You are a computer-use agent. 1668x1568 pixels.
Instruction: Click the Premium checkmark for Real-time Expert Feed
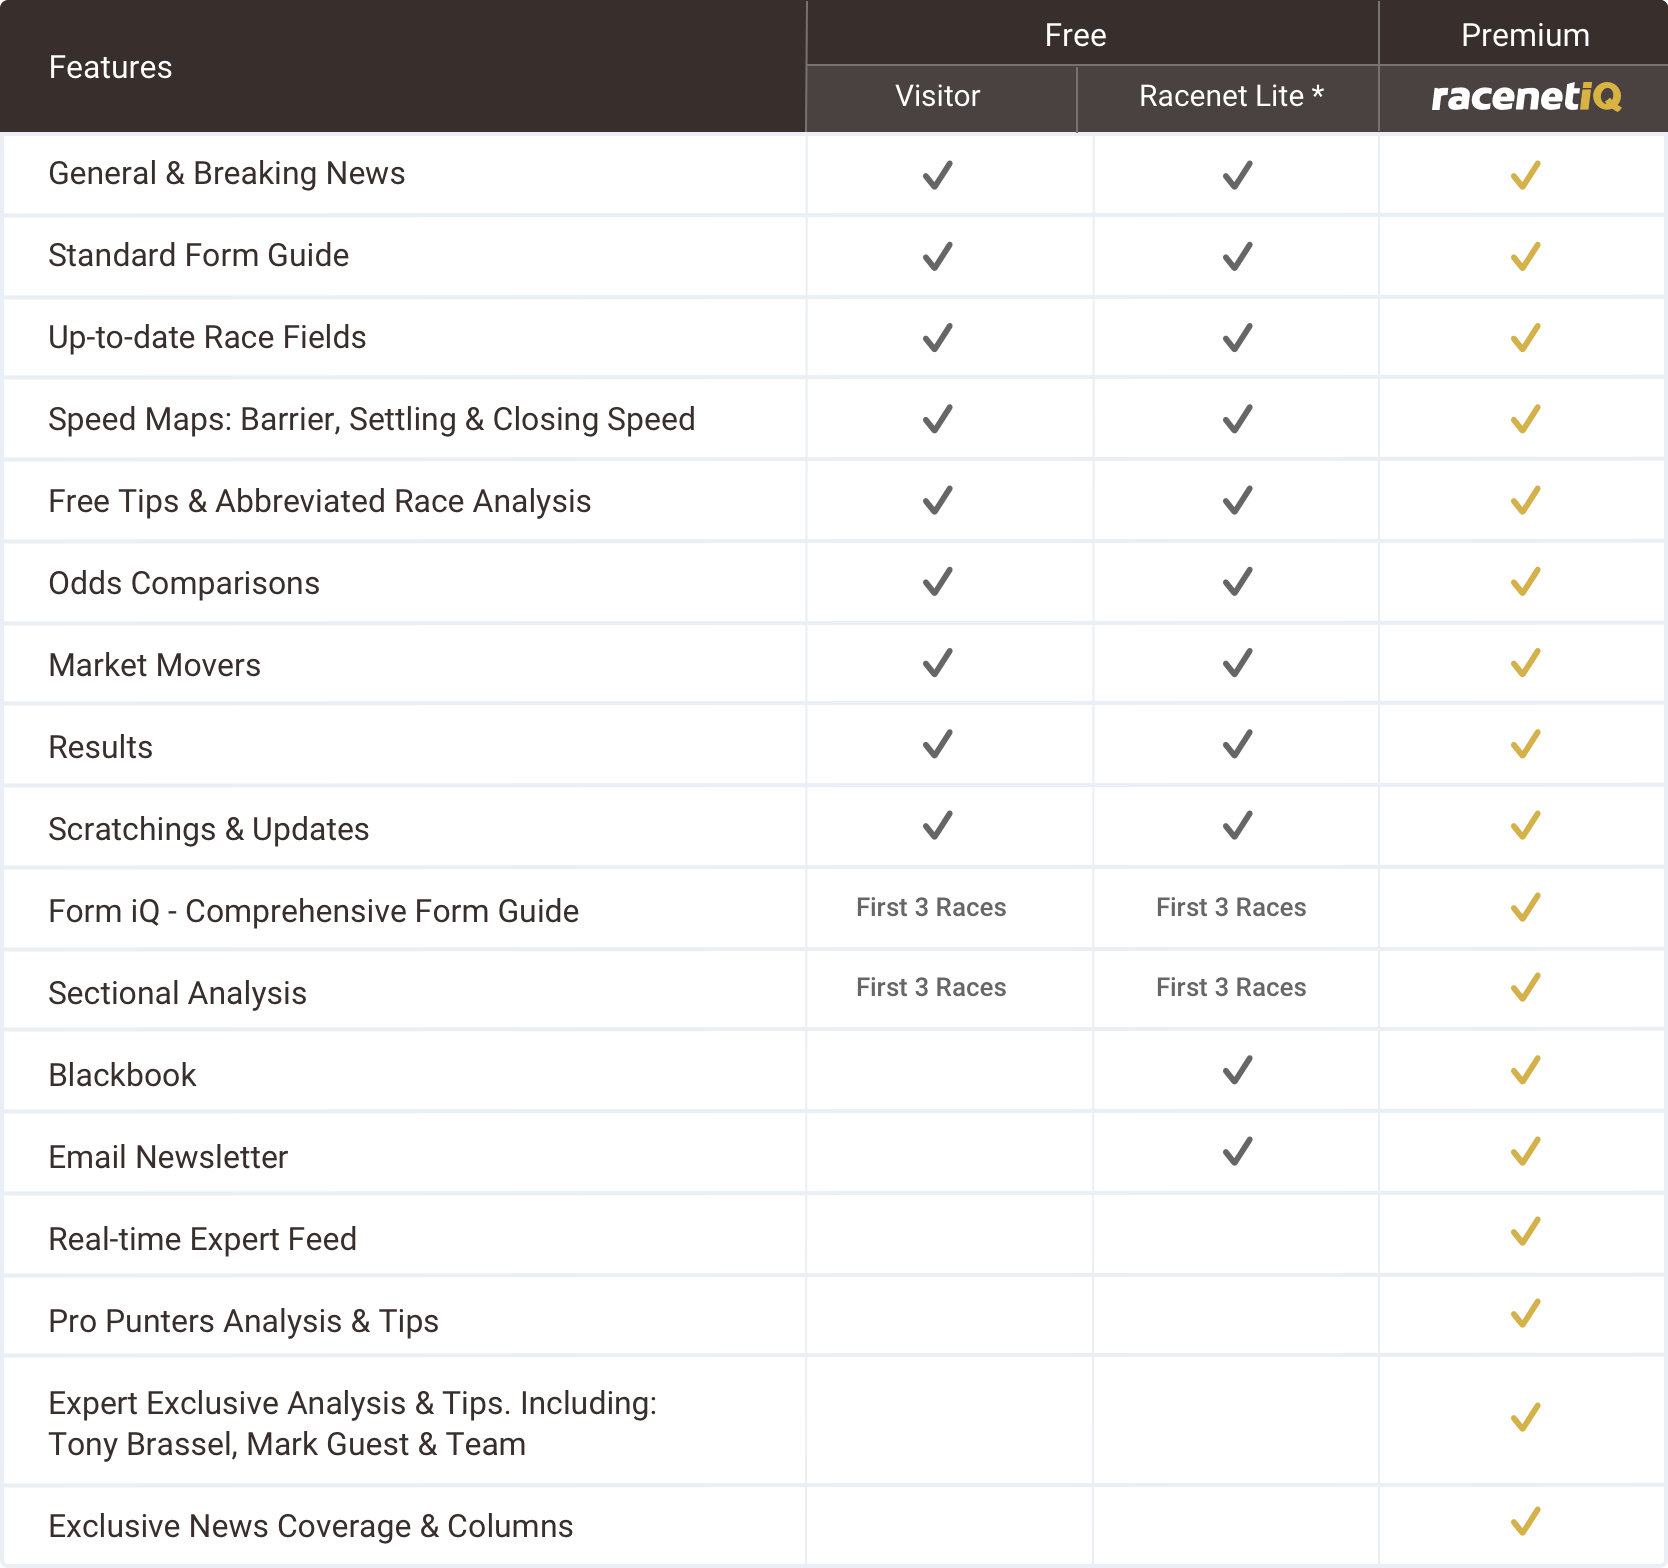pyautogui.click(x=1523, y=1234)
